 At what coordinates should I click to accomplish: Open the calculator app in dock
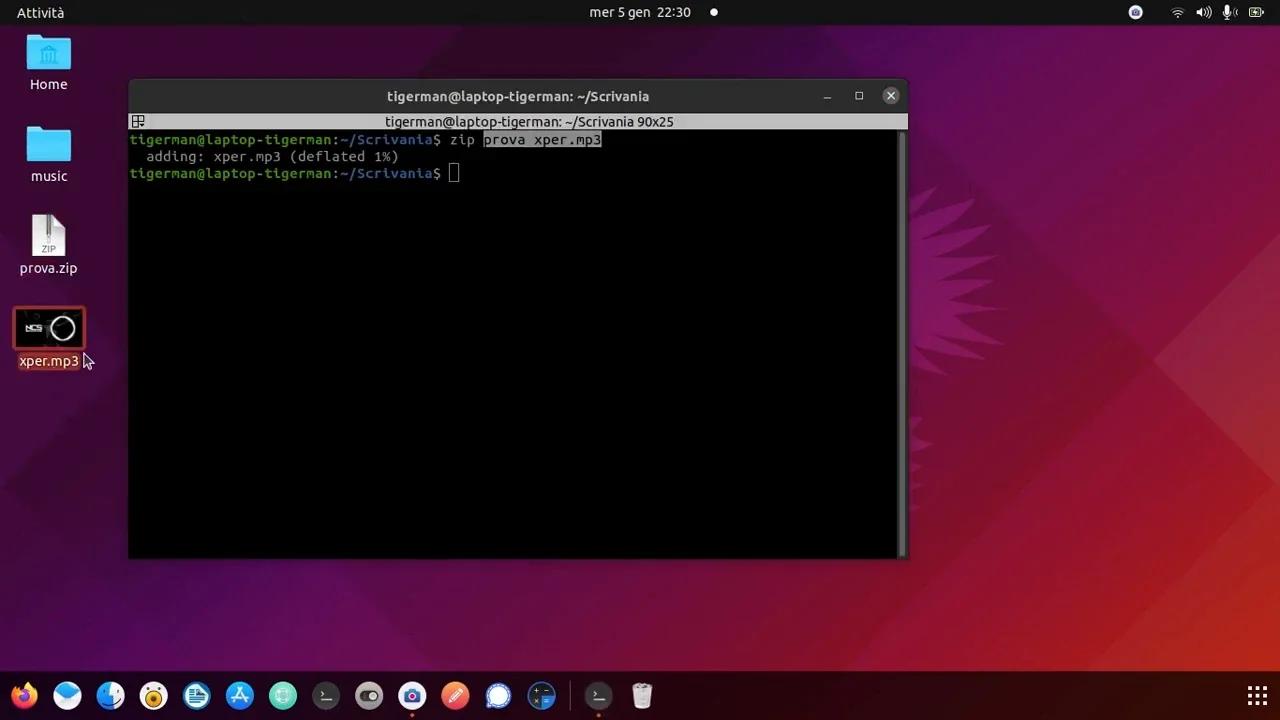541,695
